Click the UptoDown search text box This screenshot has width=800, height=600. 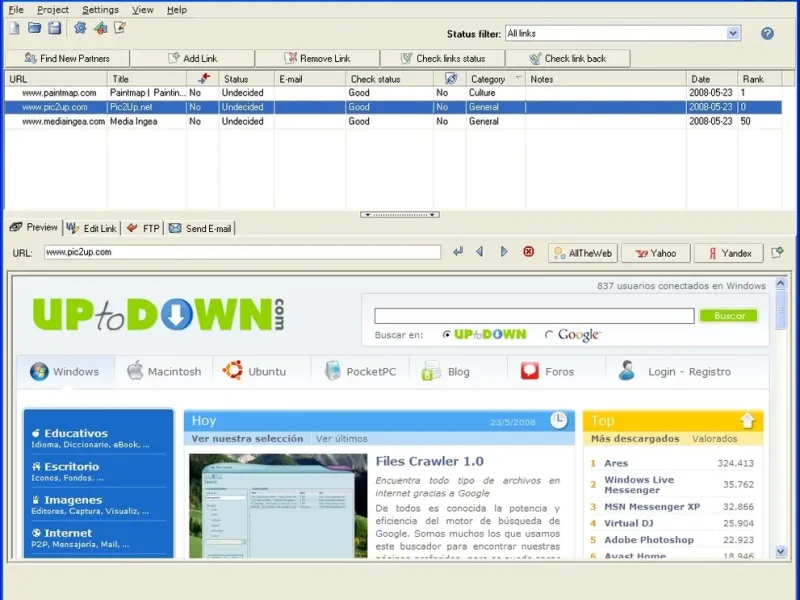click(534, 316)
